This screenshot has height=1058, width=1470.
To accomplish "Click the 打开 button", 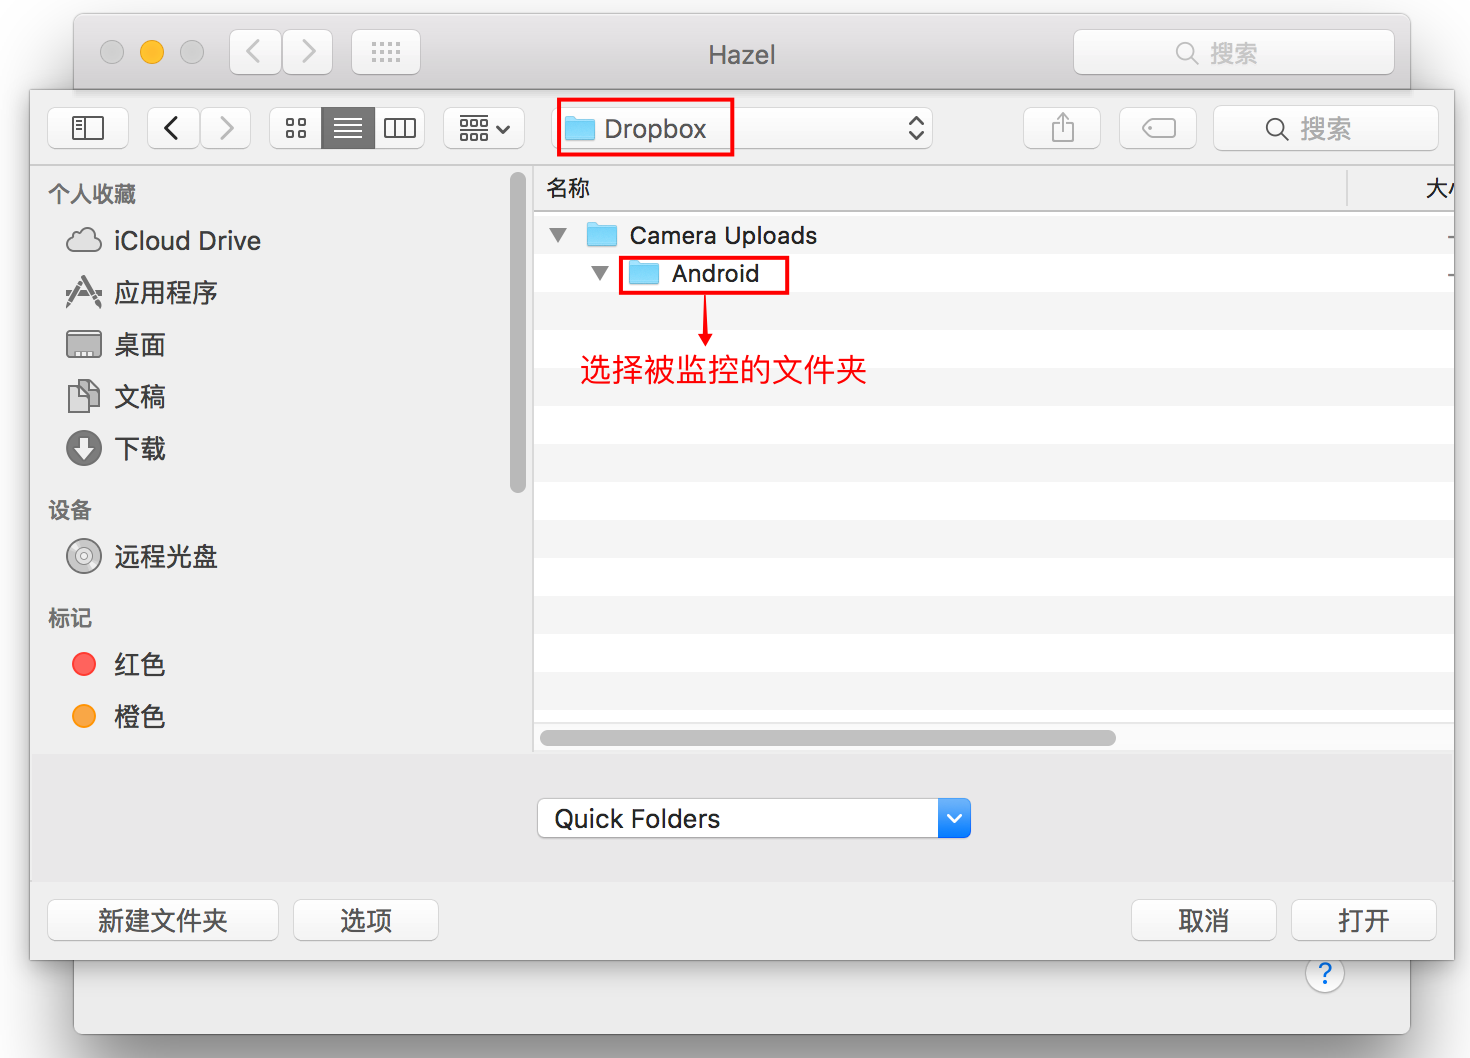I will point(1363,920).
